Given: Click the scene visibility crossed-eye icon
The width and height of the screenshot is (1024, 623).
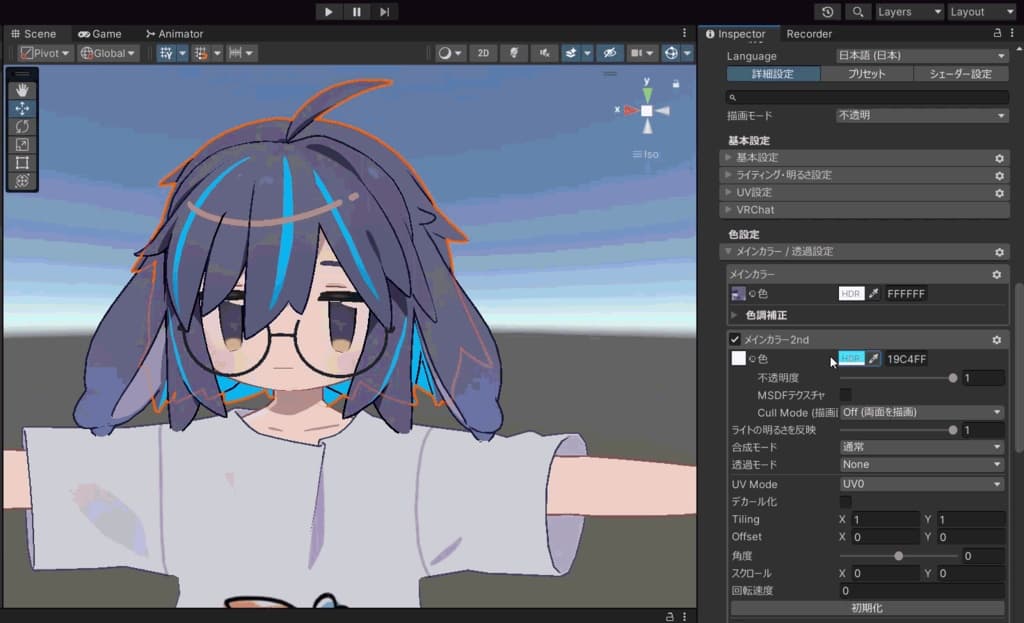Looking at the screenshot, I should 609,52.
